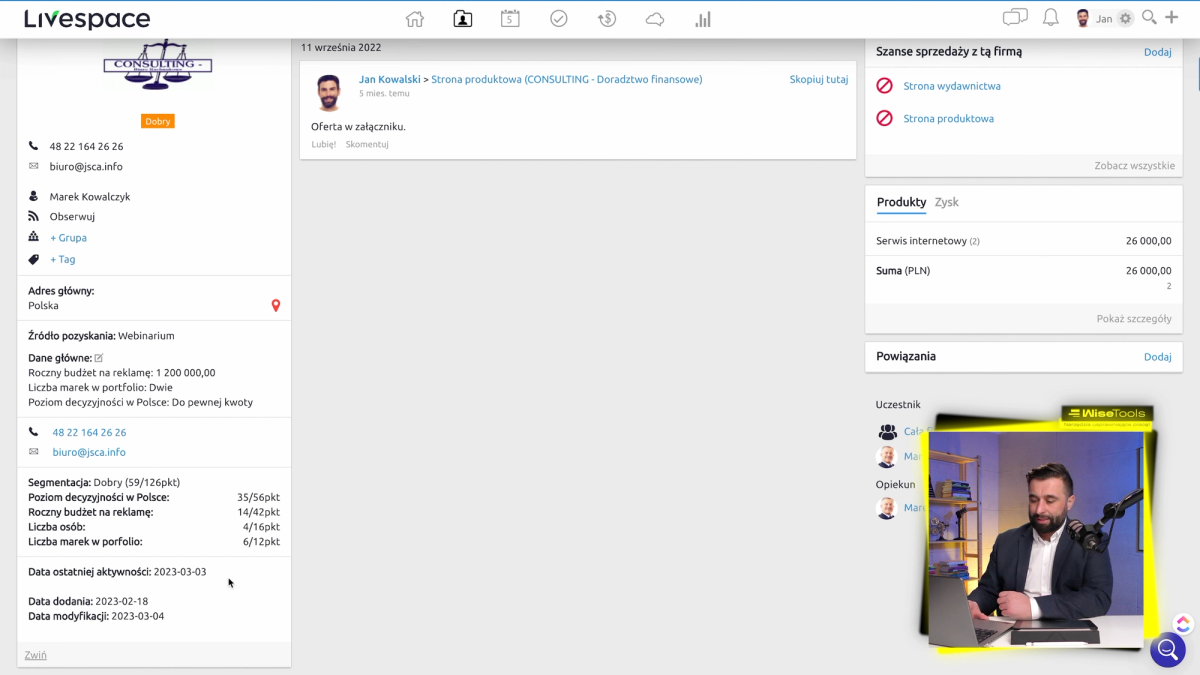Open the Contacts module icon
Viewport: 1200px width, 675px height.
[x=462, y=19]
